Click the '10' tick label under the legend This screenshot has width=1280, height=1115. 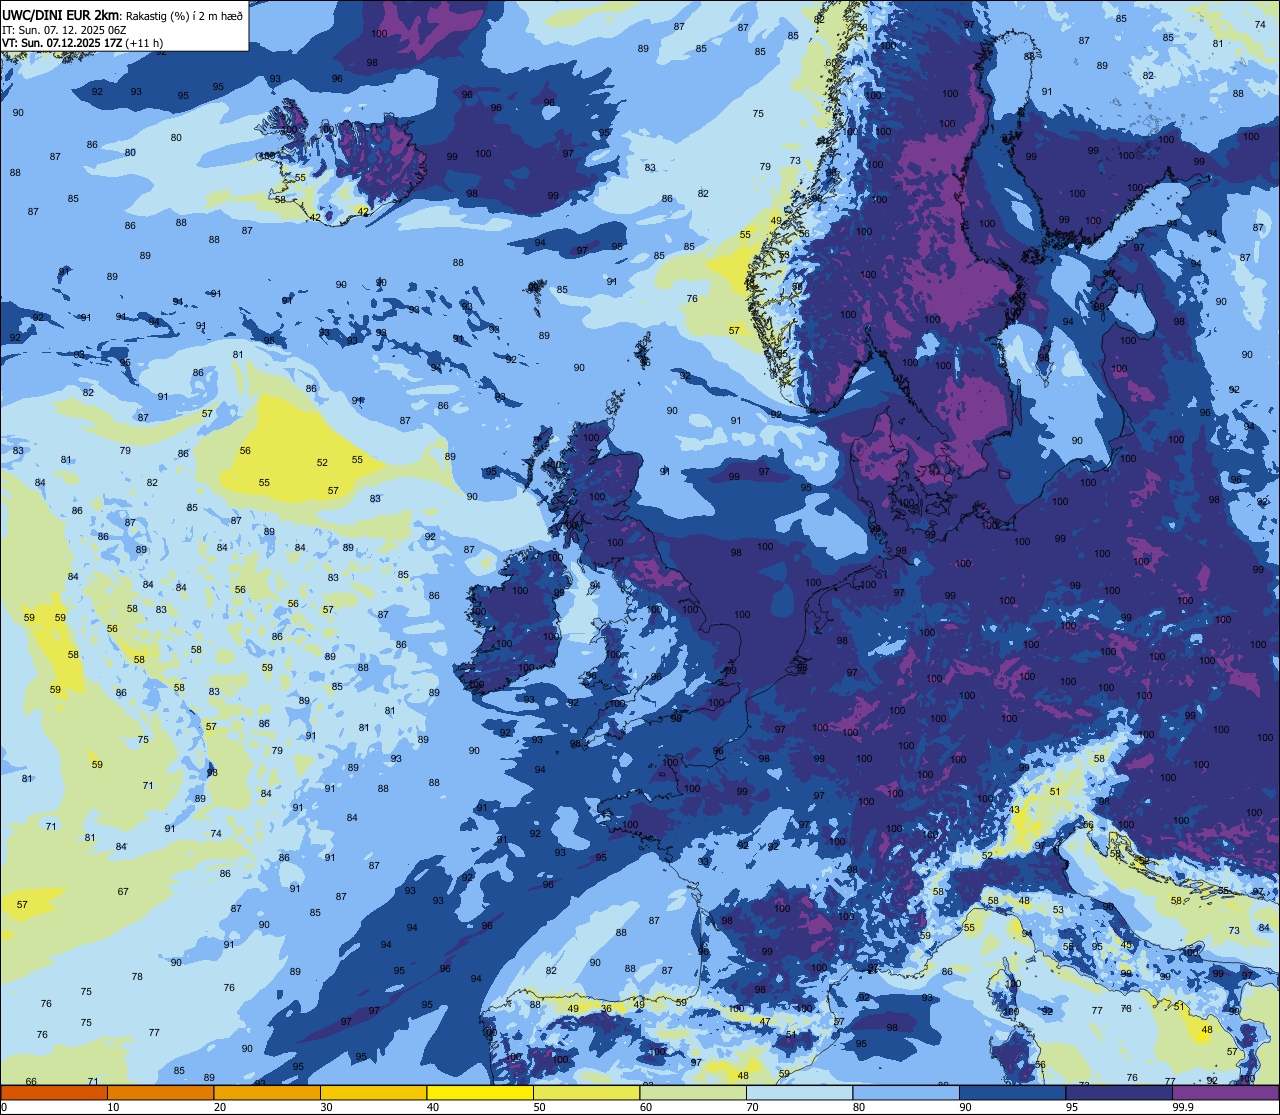coord(113,1107)
